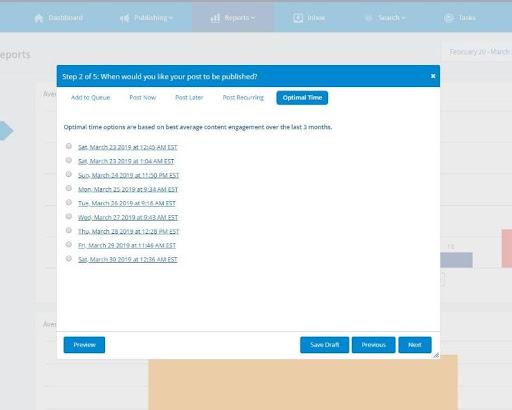This screenshot has height=410, width=512.
Task: Switch to the Add to Queue tab
Action: (90, 98)
